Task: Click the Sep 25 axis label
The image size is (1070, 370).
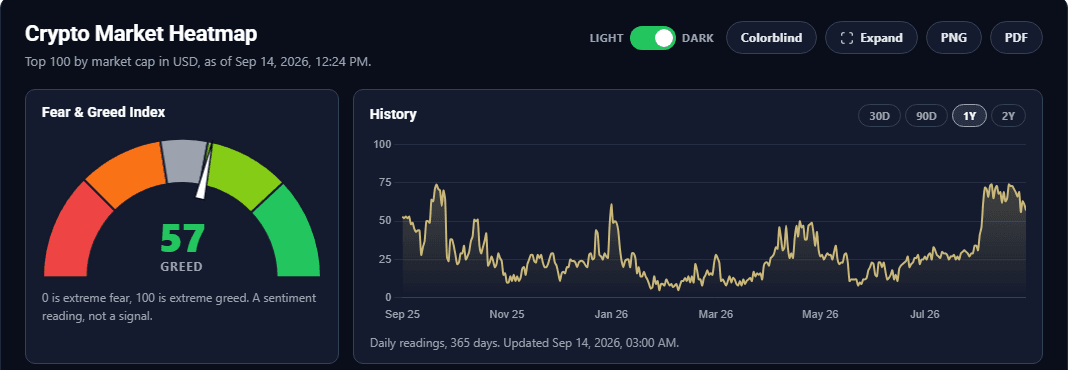Action: pos(403,315)
